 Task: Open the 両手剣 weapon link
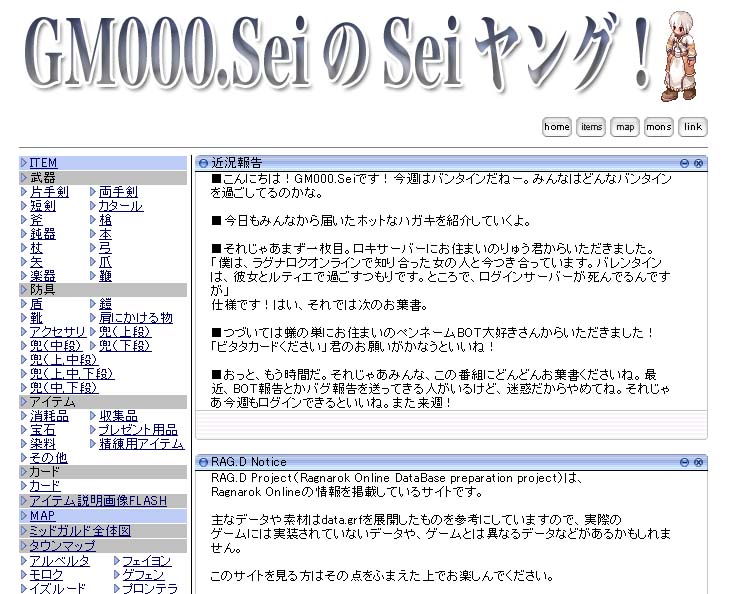[118, 191]
